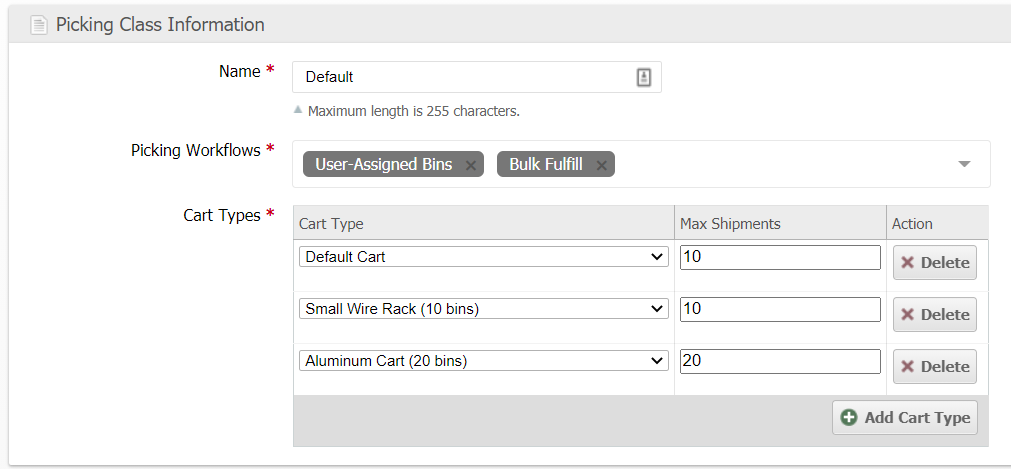Focus Max Shipments field for Small Wire Rack
The width and height of the screenshot is (1011, 469).
click(779, 309)
